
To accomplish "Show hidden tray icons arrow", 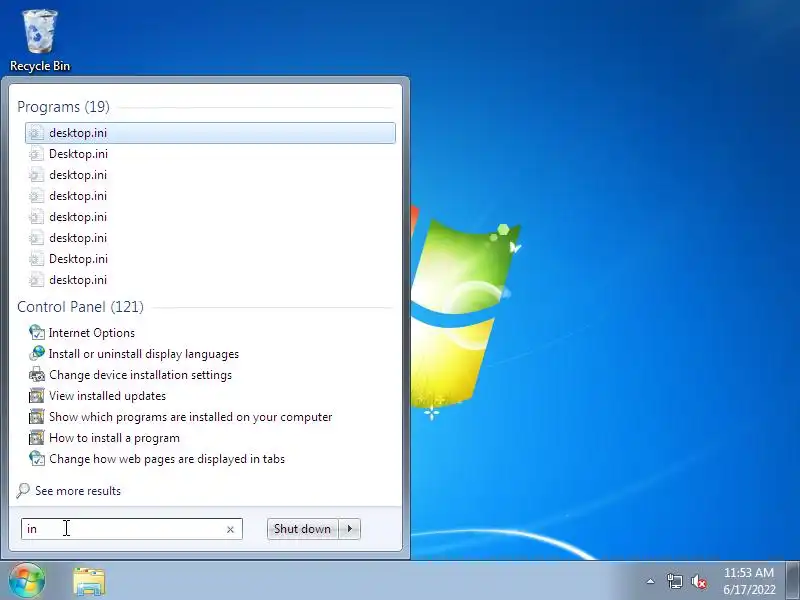I will (x=651, y=581).
